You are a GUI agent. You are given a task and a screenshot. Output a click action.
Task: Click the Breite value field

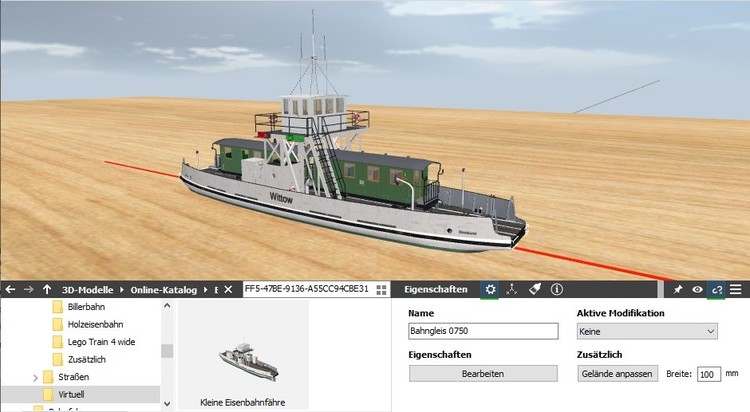[709, 374]
